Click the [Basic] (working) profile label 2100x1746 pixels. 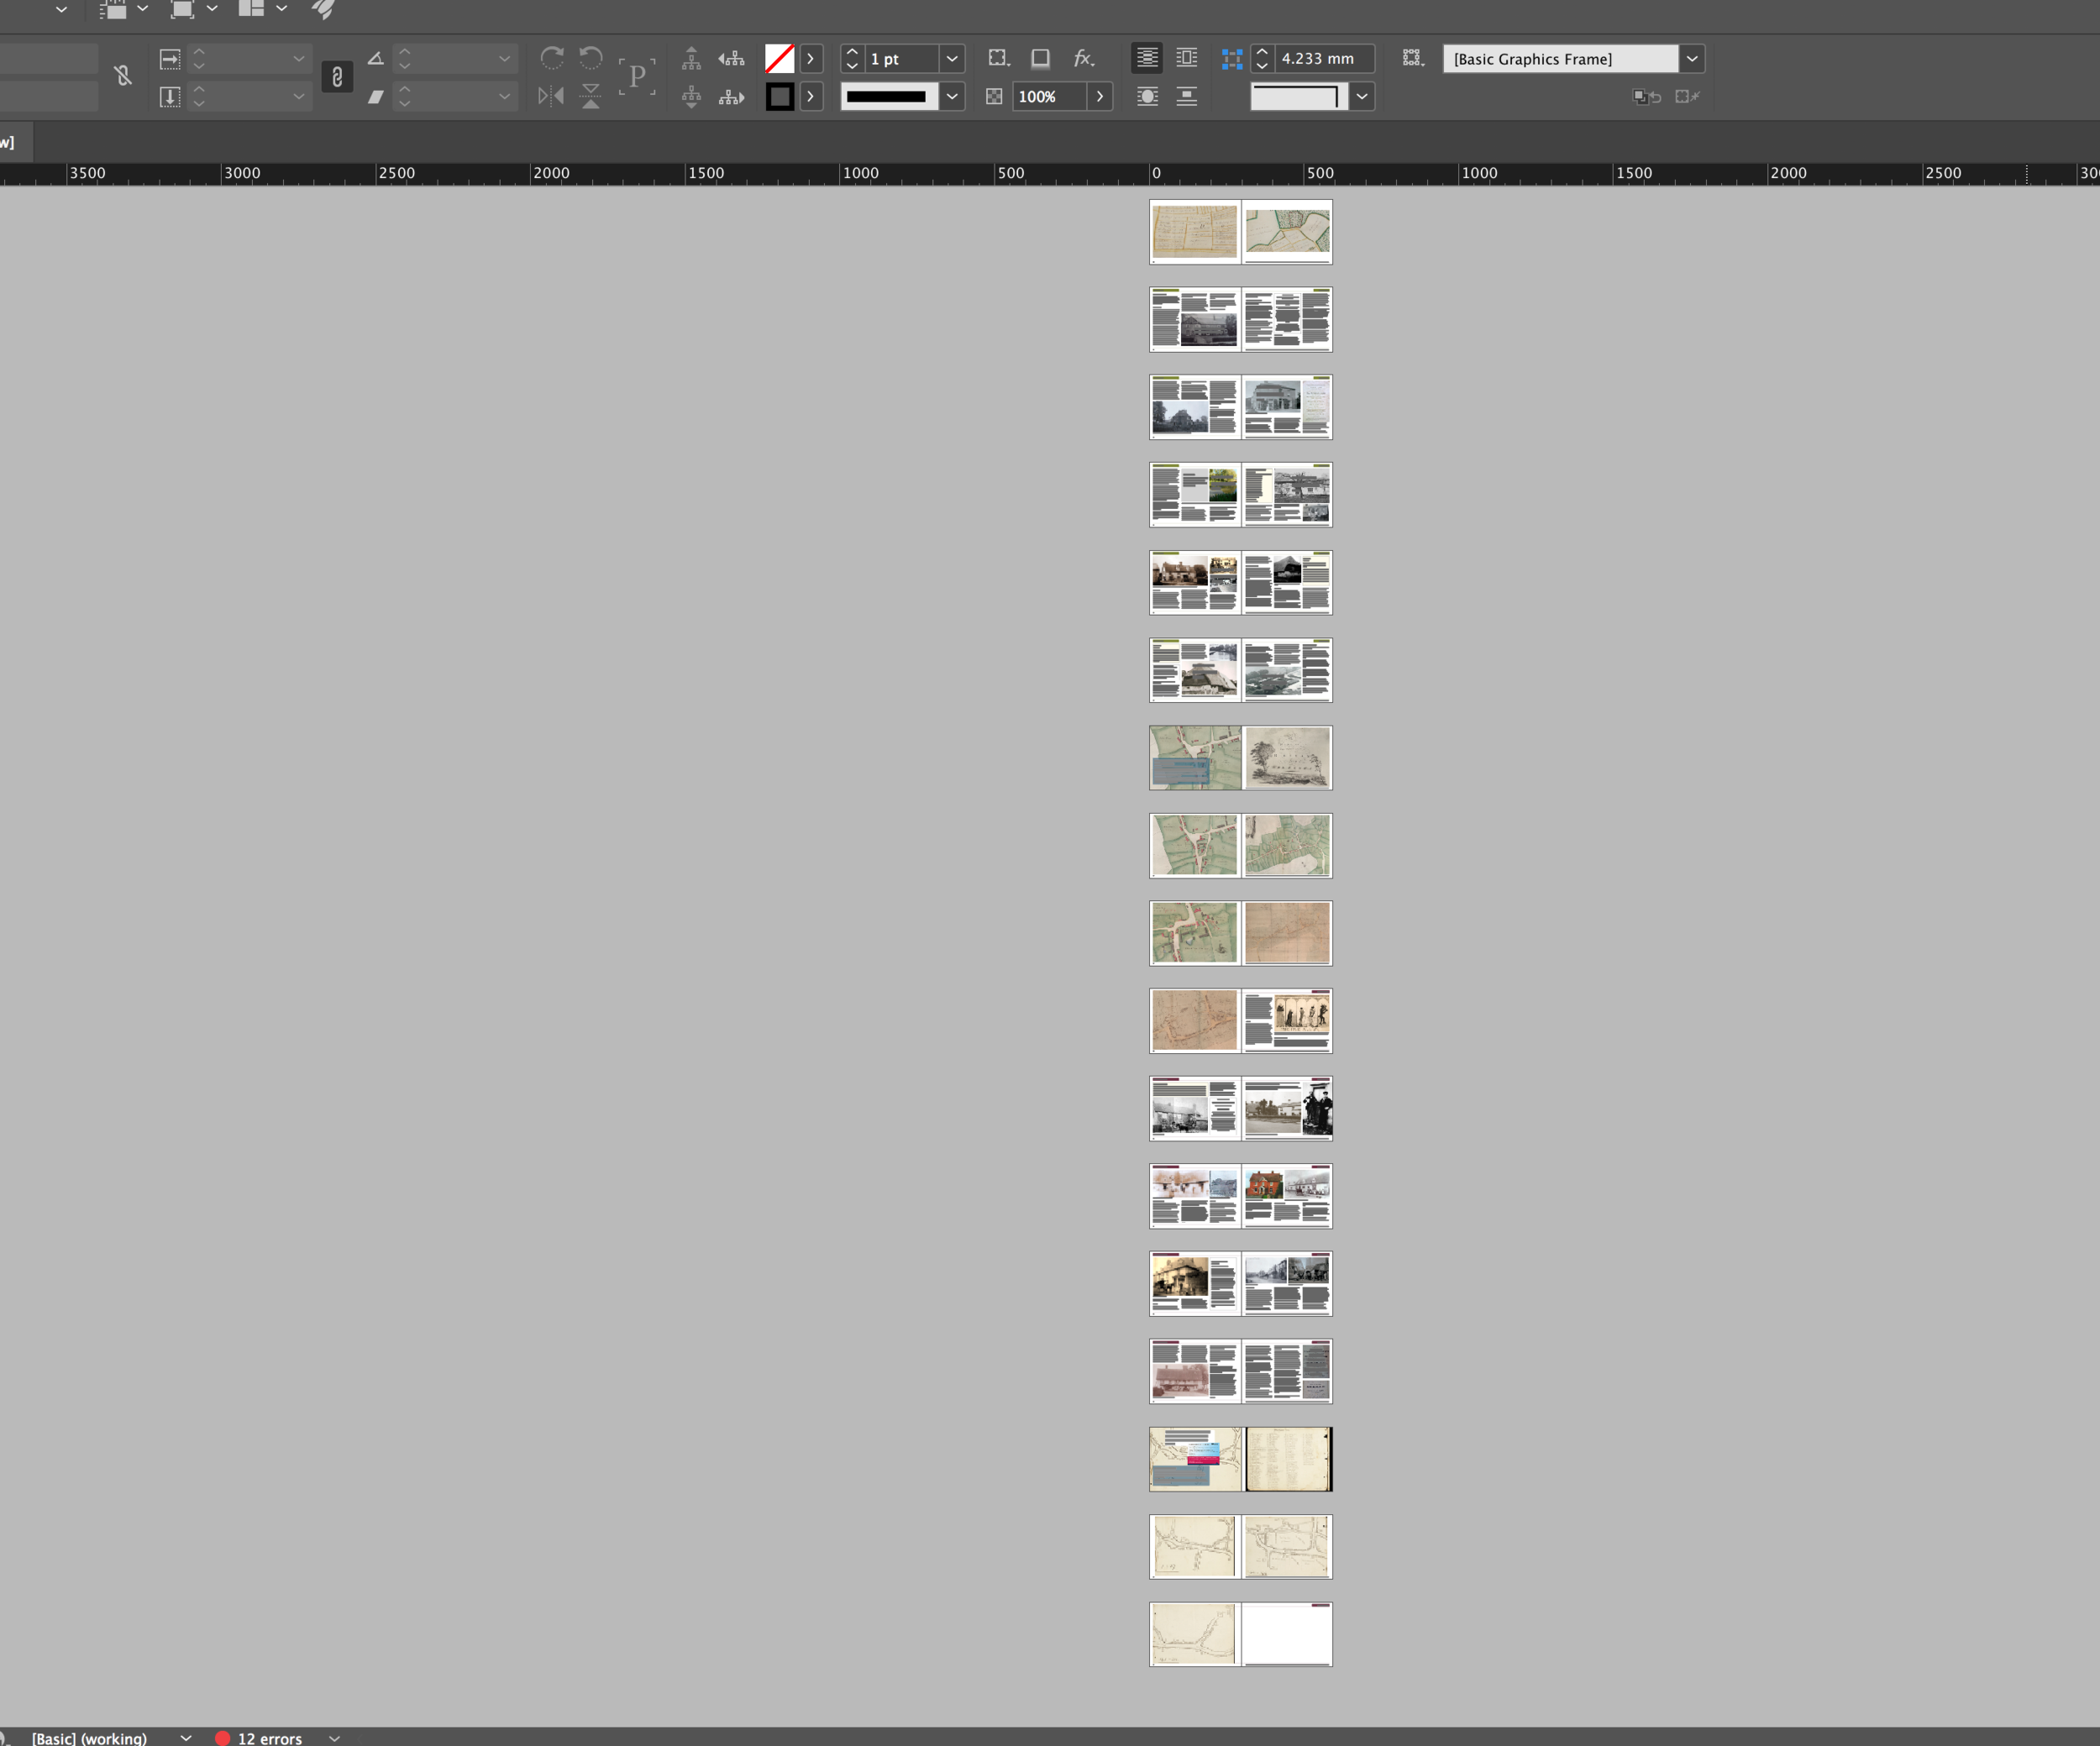pyautogui.click(x=89, y=1738)
